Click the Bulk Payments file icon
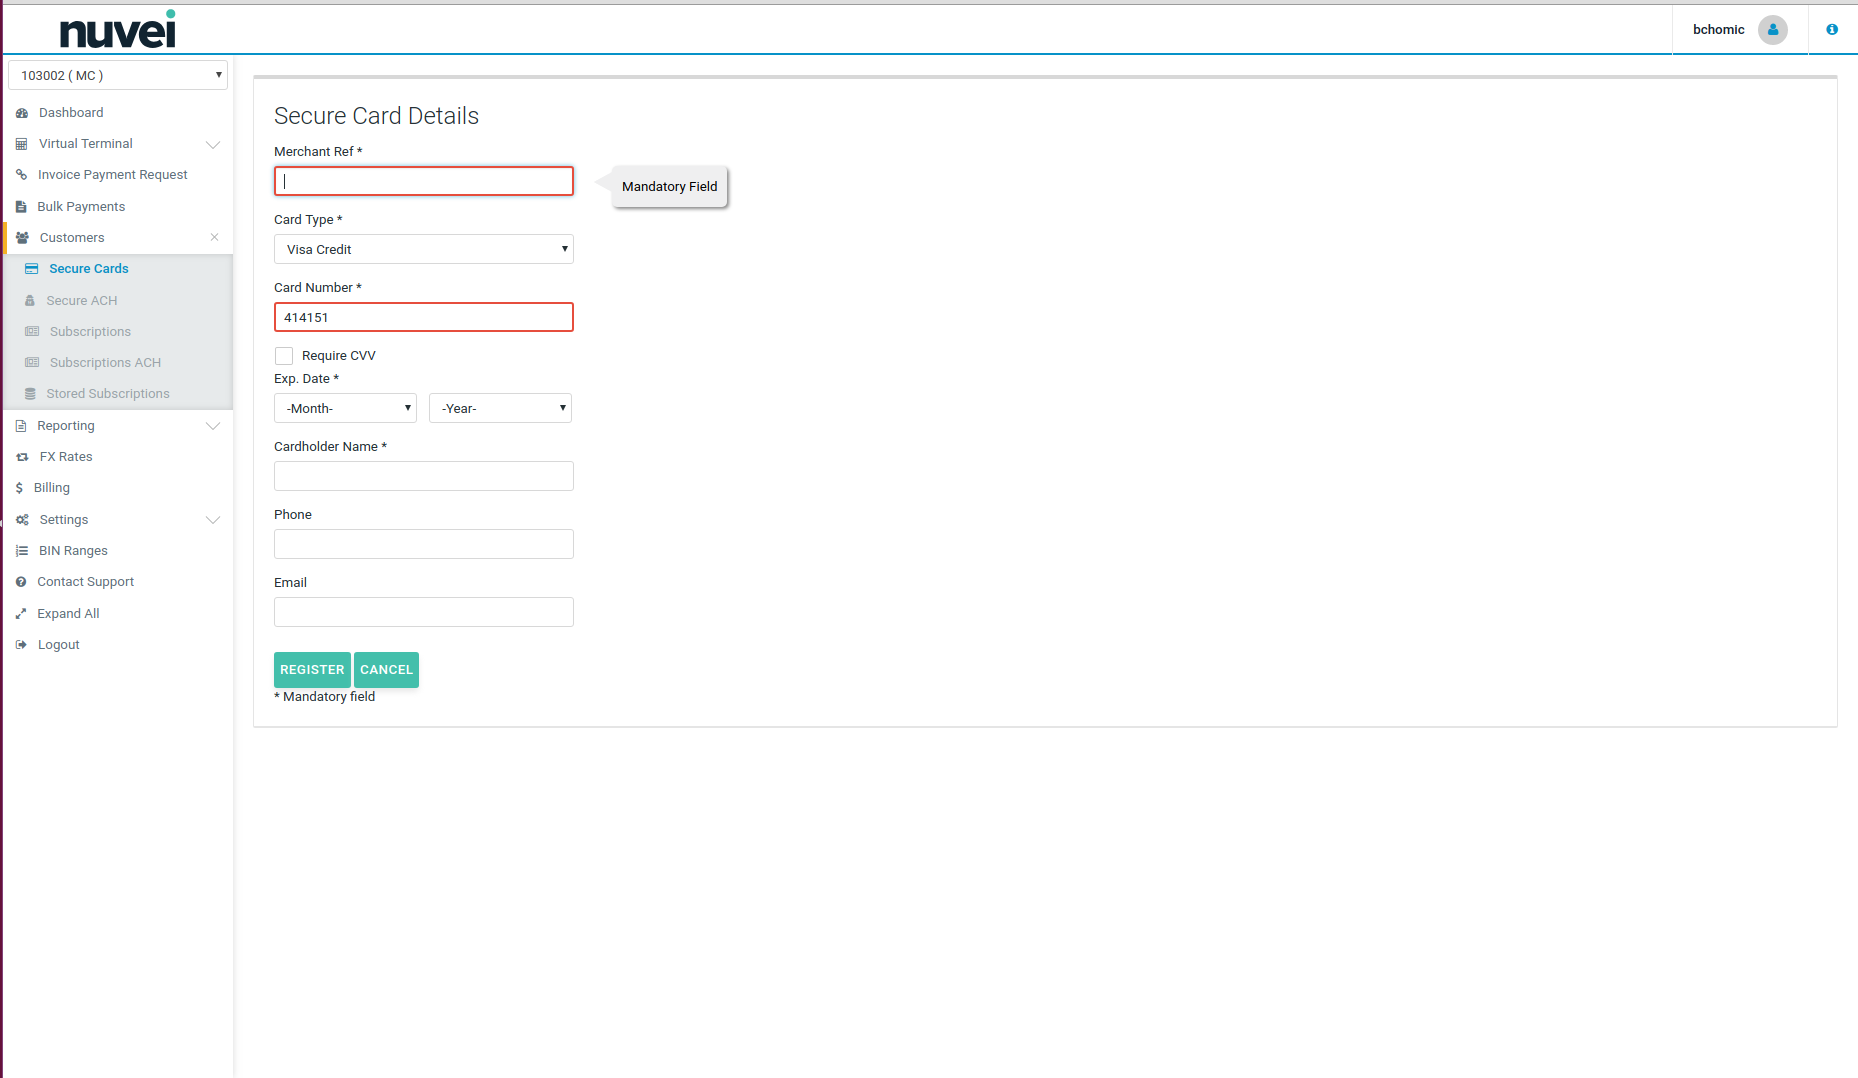 pyautogui.click(x=21, y=207)
